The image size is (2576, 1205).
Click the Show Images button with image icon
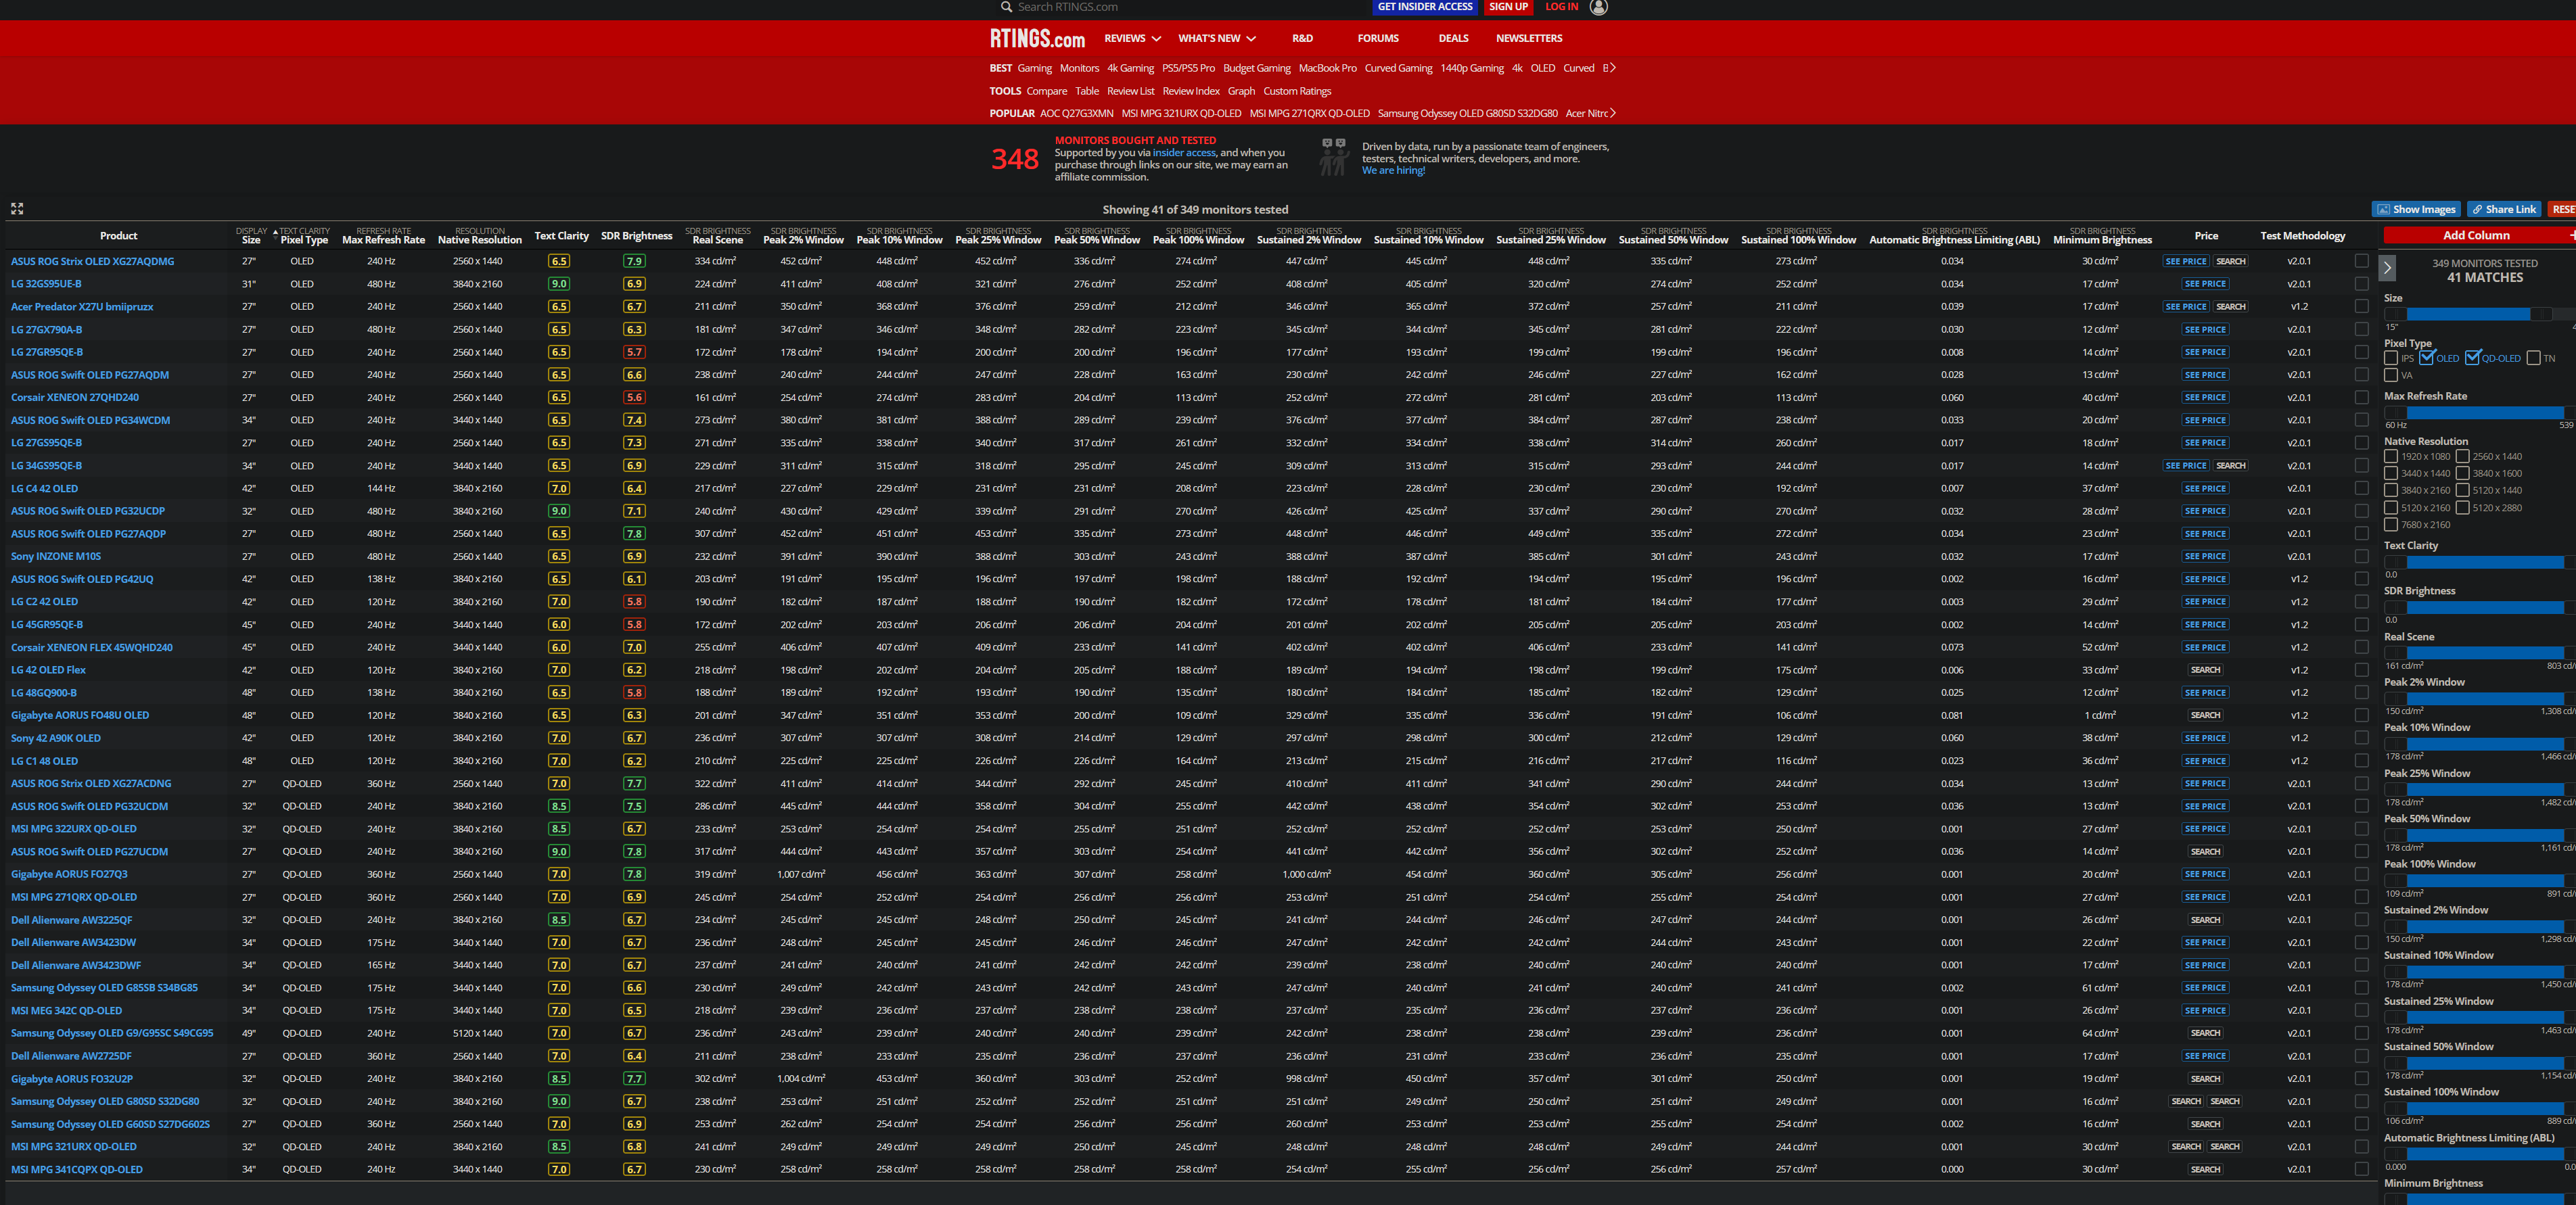click(x=2416, y=208)
